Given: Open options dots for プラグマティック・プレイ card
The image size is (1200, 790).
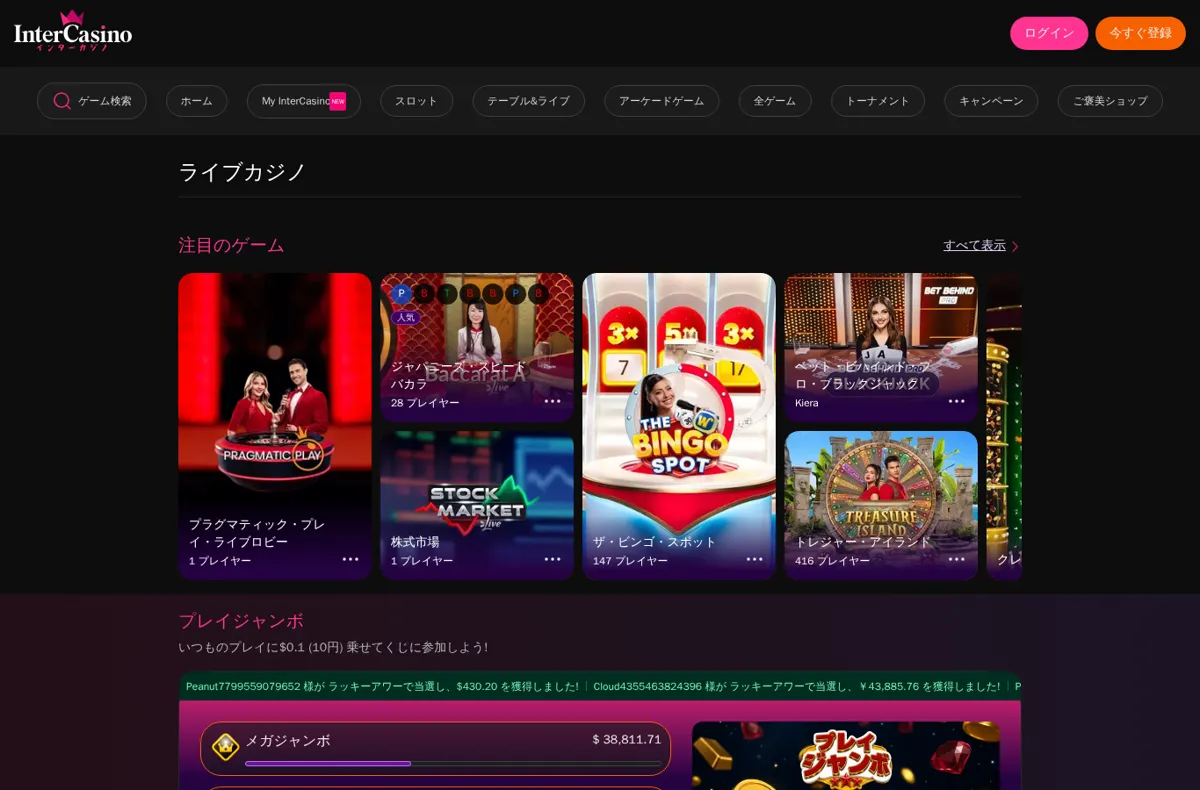Looking at the screenshot, I should pos(350,559).
